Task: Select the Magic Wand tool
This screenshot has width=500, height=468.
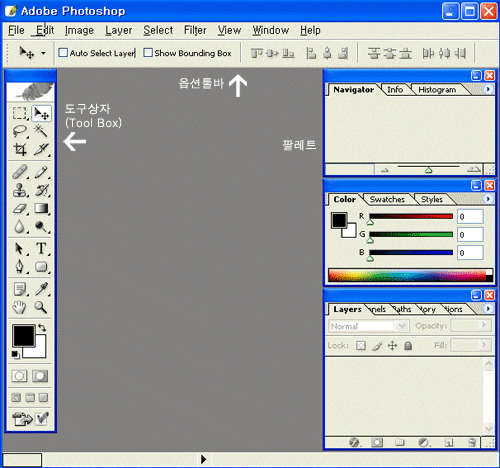Action: coord(41,131)
